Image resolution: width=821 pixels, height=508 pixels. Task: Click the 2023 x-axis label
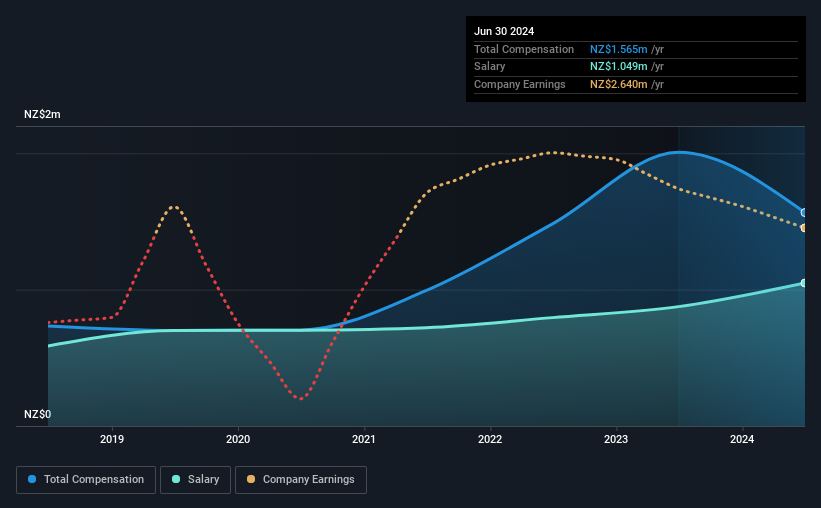click(616, 439)
